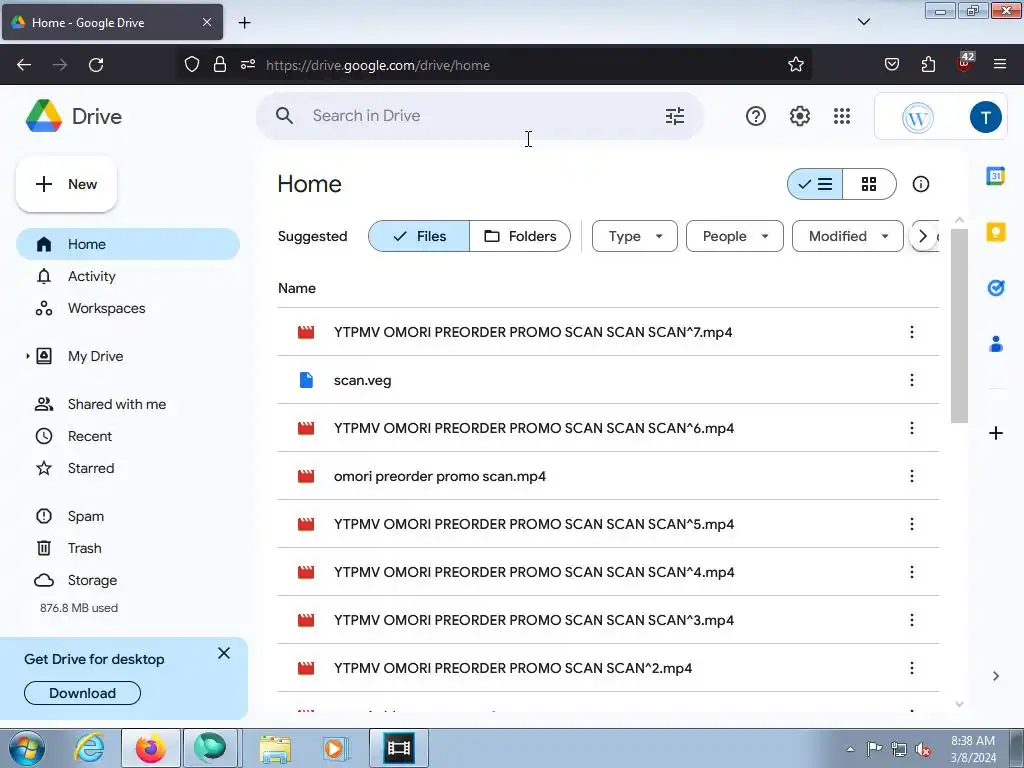The image size is (1024, 768).
Task: Open list all tabs dropdown arrow
Action: tap(863, 22)
